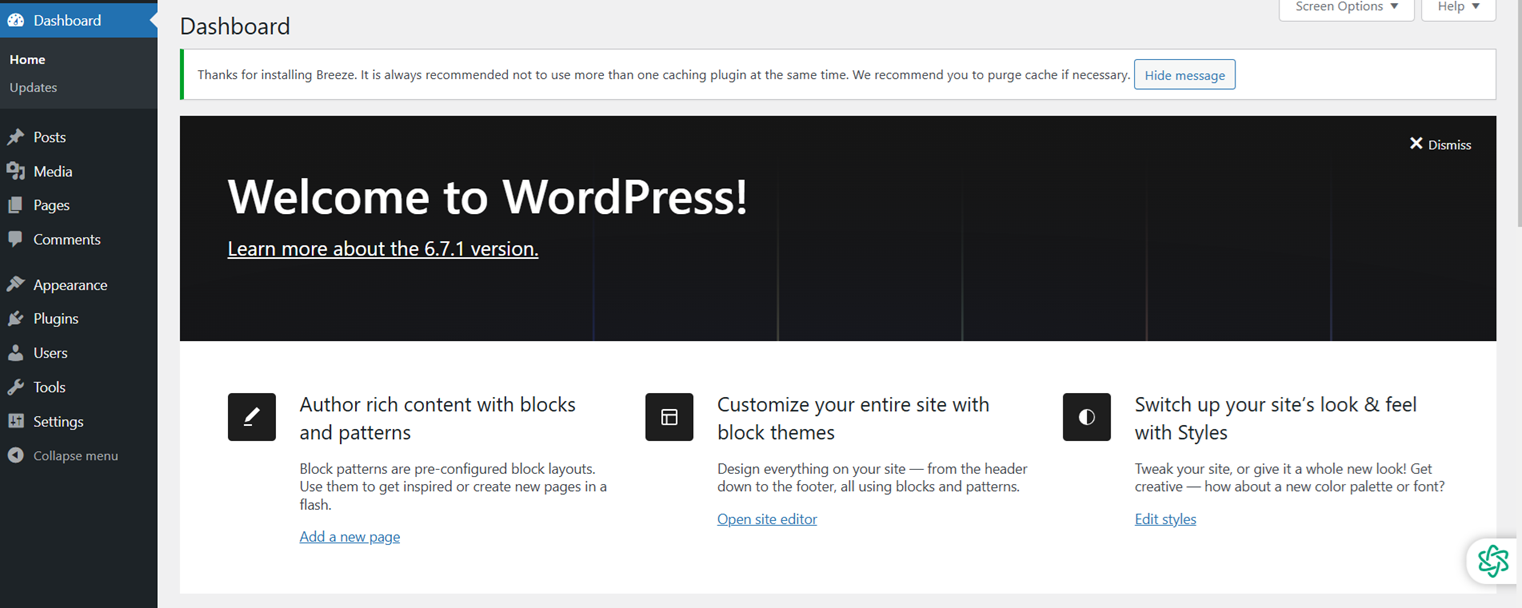1522x608 pixels.
Task: Open the Tools menu
Action: pyautogui.click(x=49, y=387)
